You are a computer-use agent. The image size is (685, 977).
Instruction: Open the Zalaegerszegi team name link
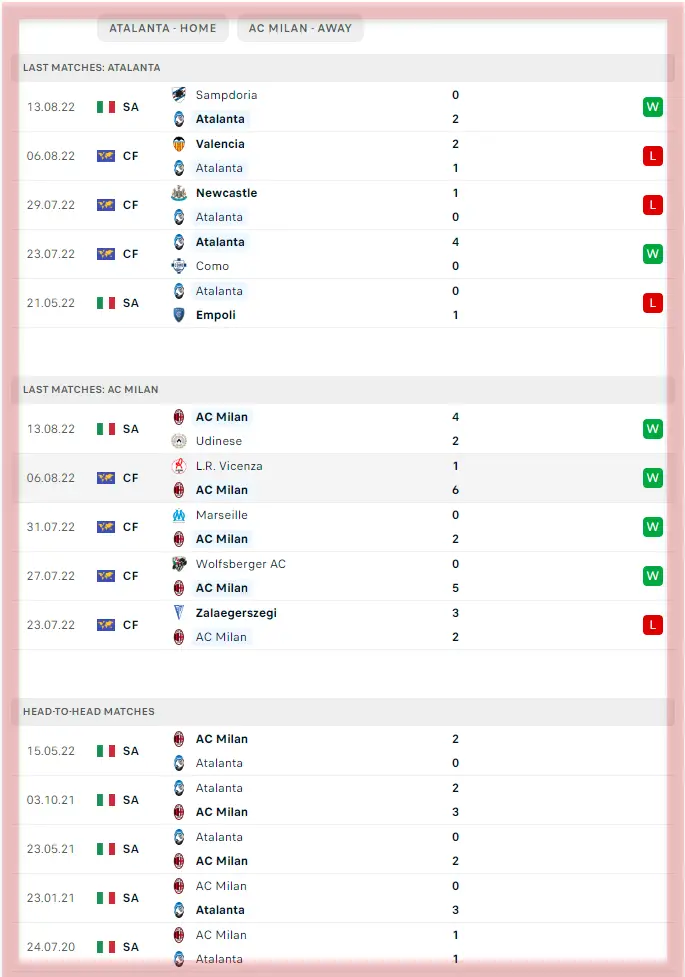pyautogui.click(x=236, y=613)
